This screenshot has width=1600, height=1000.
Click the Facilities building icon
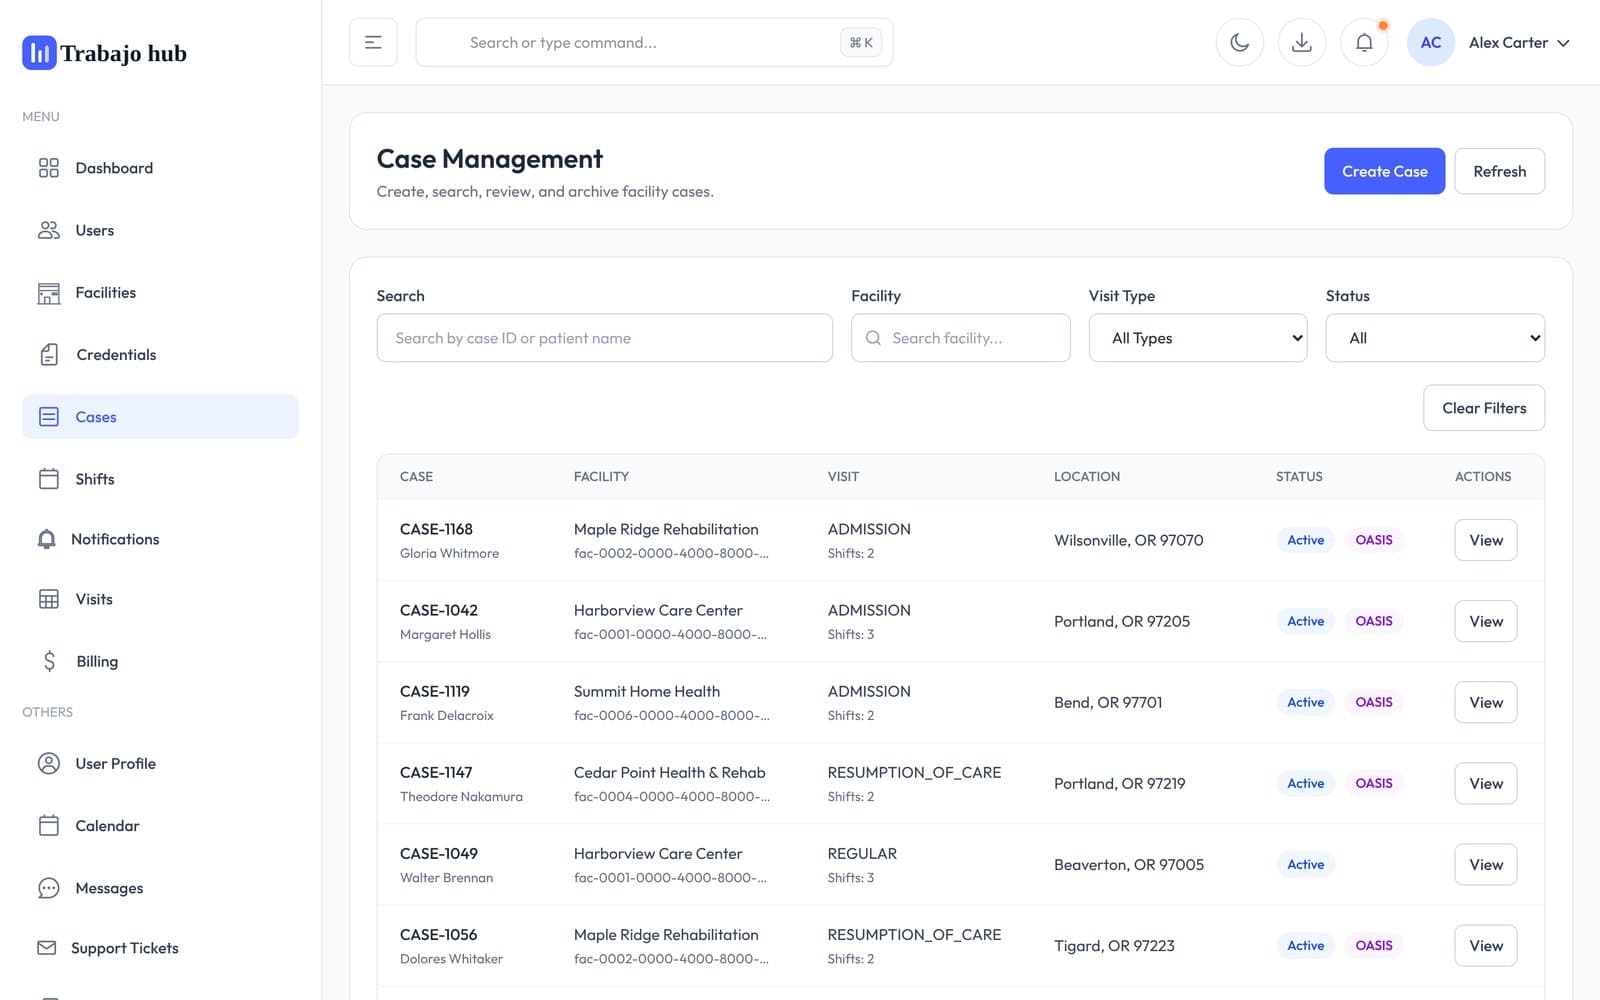click(48, 293)
